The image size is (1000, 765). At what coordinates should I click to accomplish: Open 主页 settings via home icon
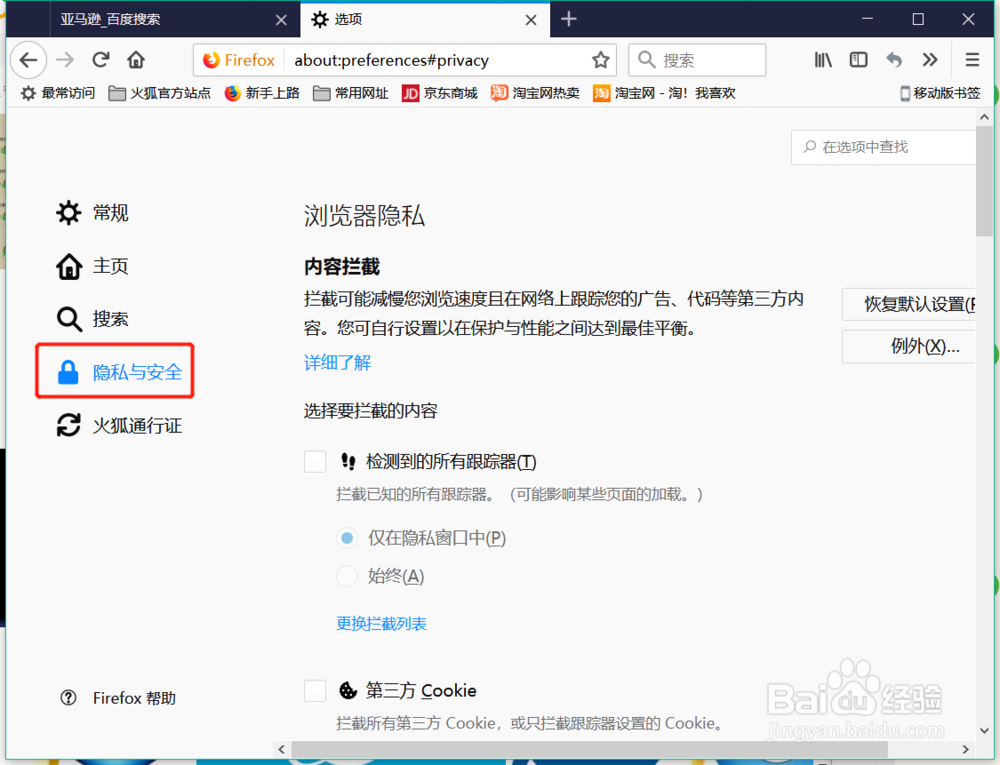click(67, 266)
